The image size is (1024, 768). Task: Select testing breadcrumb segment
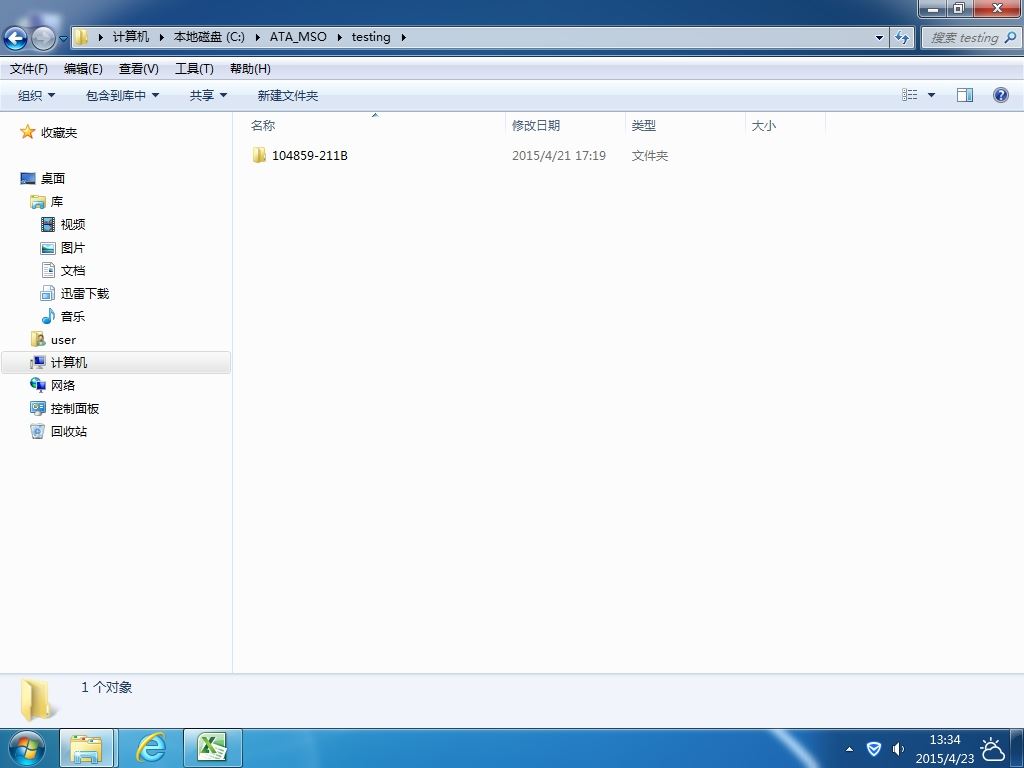click(x=371, y=37)
